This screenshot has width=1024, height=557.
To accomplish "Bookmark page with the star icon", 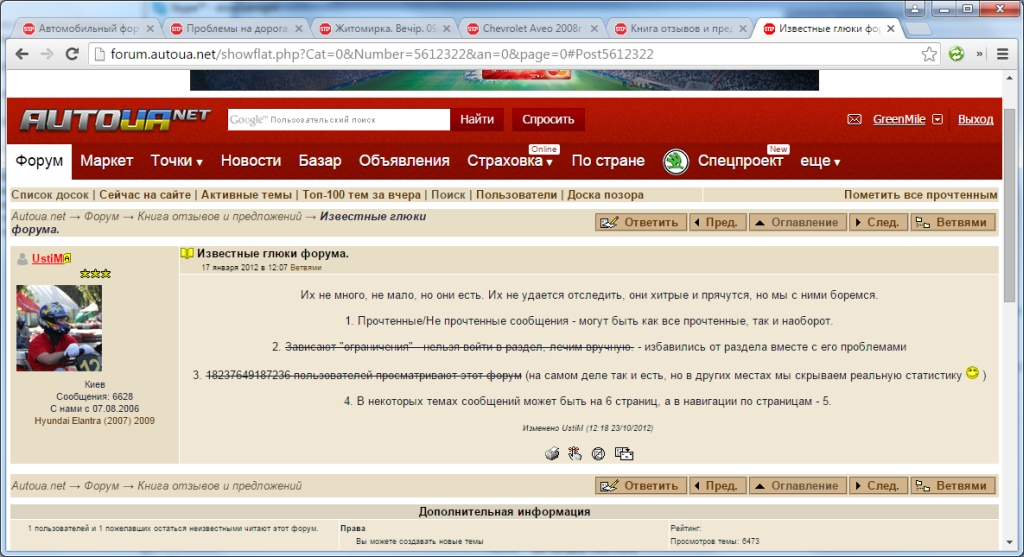I will coord(929,54).
